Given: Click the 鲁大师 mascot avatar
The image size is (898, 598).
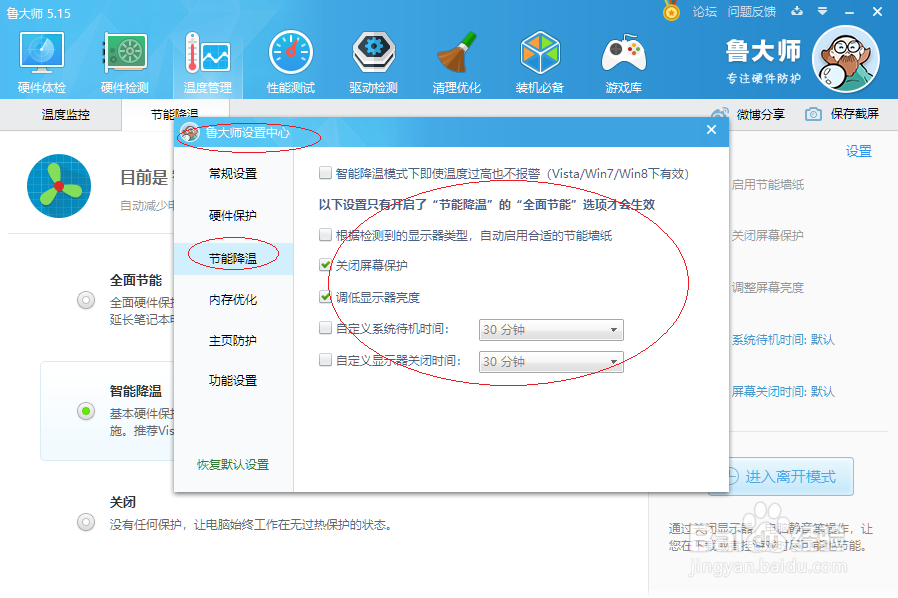Looking at the screenshot, I should pyautogui.click(x=845, y=58).
